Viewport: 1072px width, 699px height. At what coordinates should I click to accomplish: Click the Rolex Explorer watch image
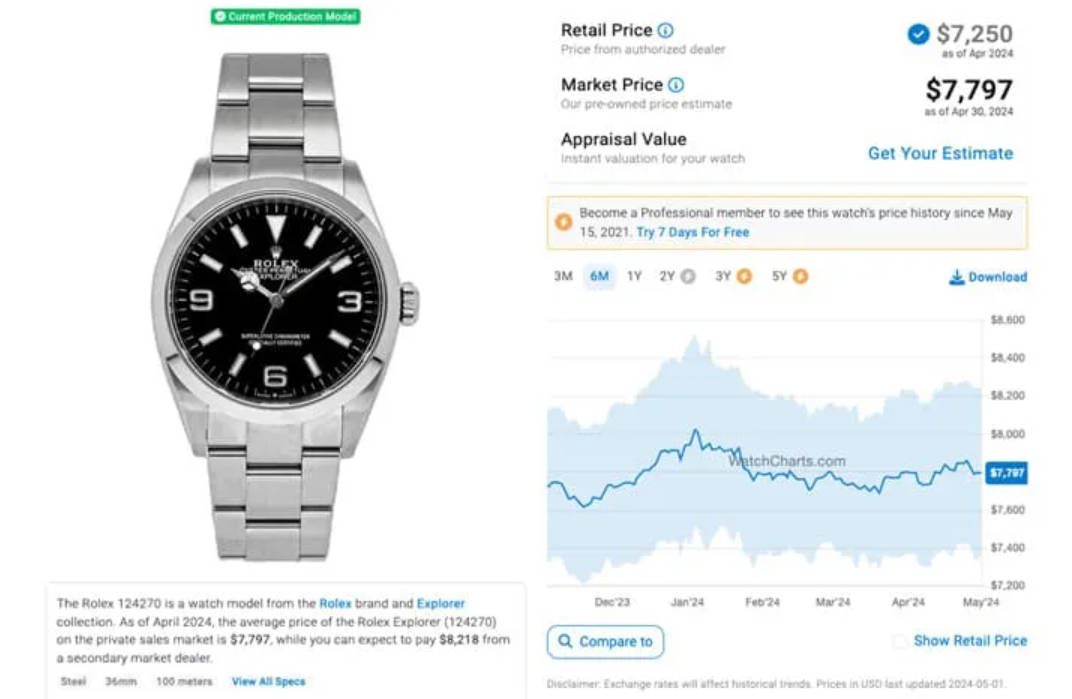point(284,306)
